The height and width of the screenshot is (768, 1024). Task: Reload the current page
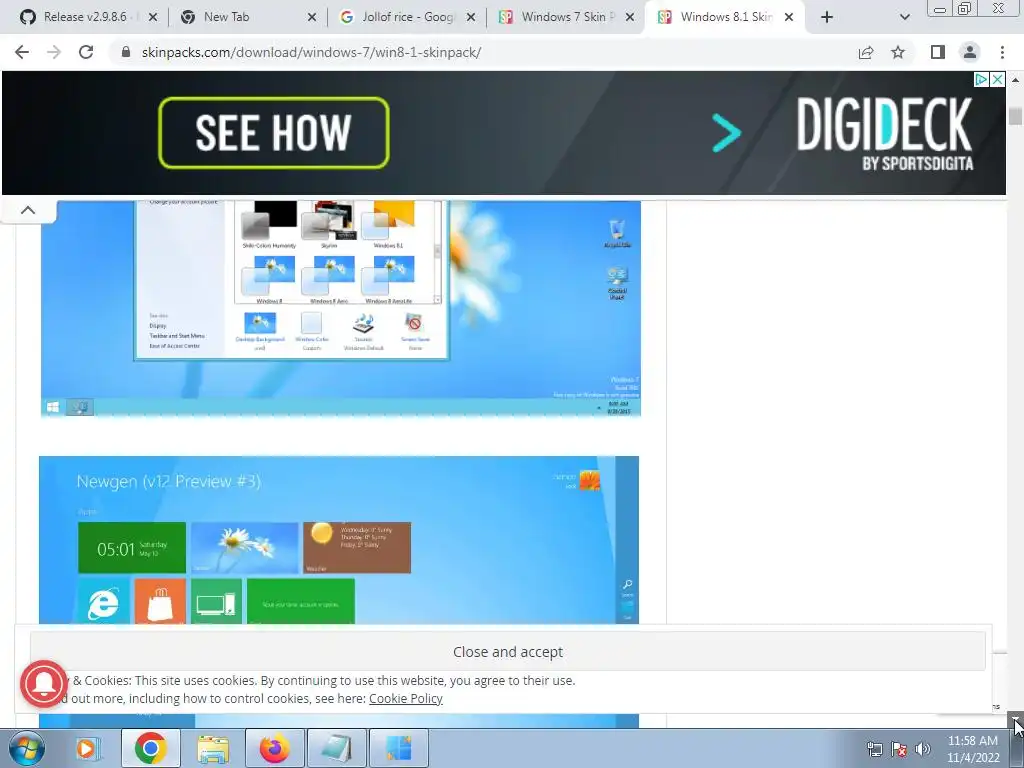[86, 52]
